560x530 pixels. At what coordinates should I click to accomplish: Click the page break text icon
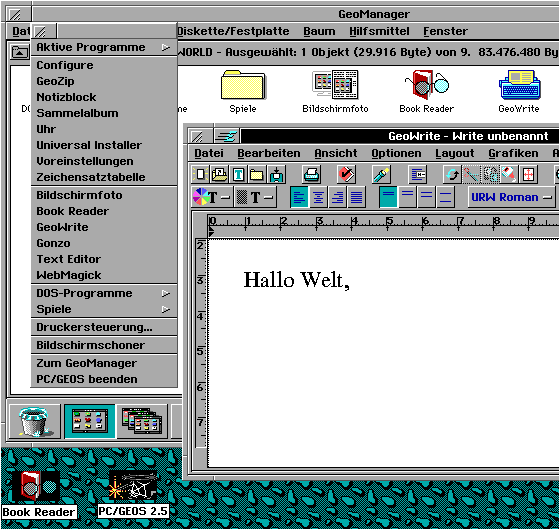pos(418,174)
